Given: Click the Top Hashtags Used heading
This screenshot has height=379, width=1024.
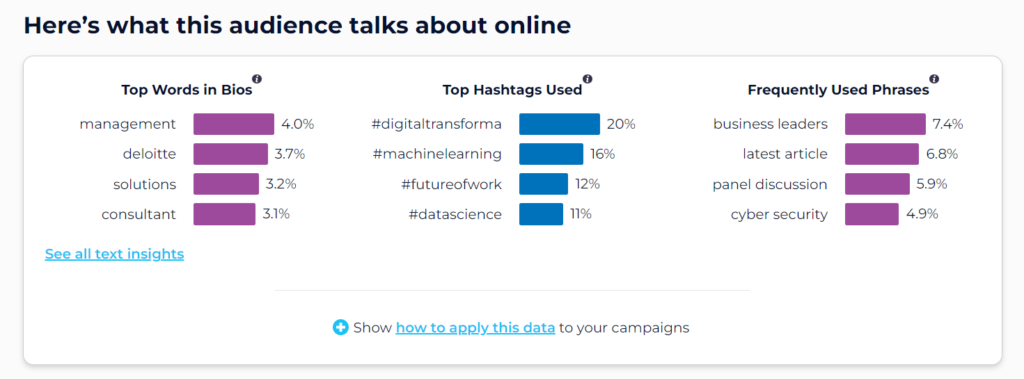Looking at the screenshot, I should click(512, 90).
